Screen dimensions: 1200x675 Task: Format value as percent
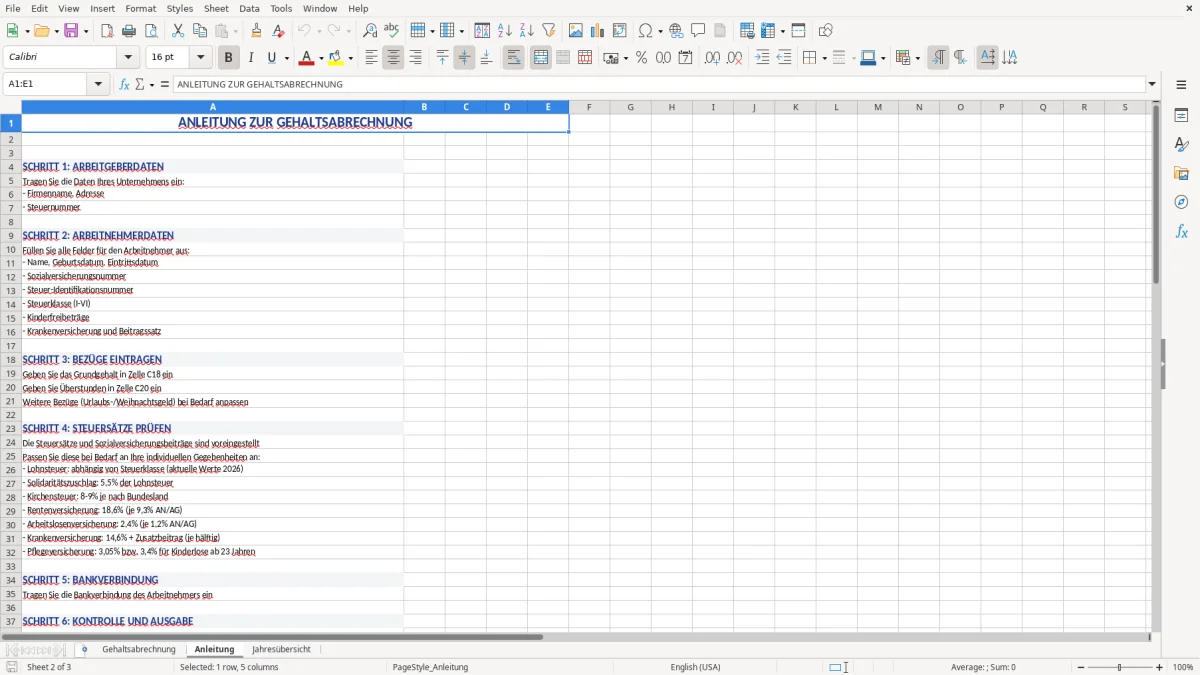640,58
